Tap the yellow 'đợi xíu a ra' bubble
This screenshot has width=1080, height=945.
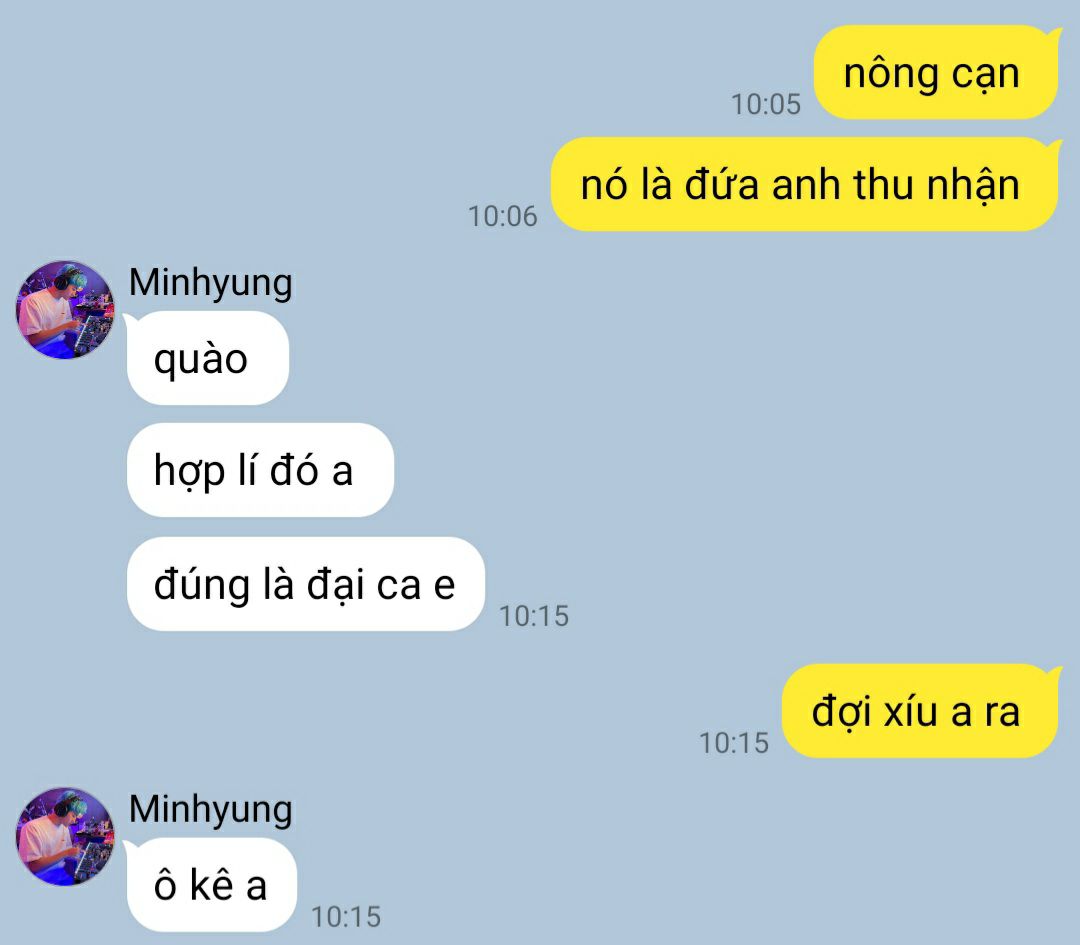click(x=921, y=711)
